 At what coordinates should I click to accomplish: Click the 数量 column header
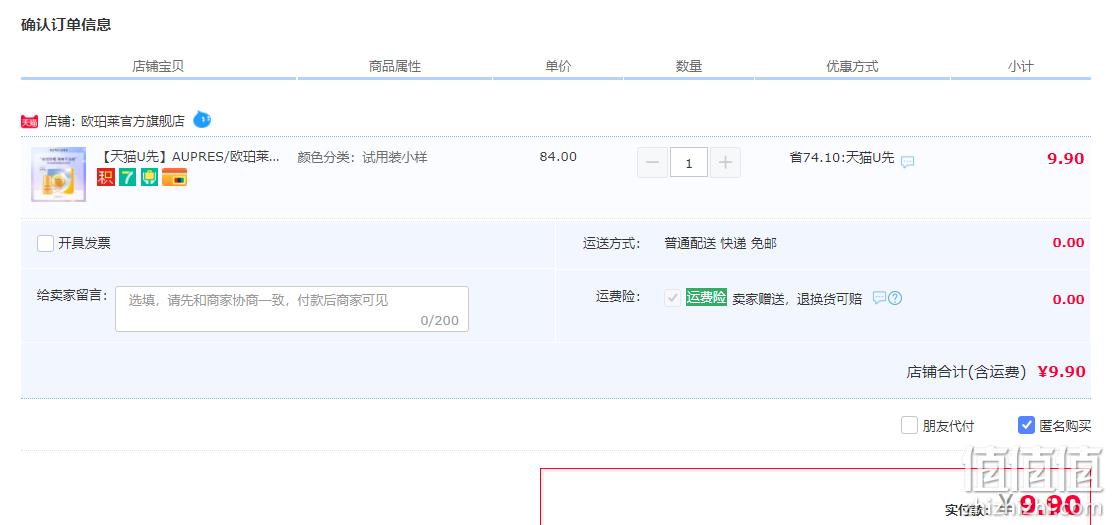coord(689,67)
